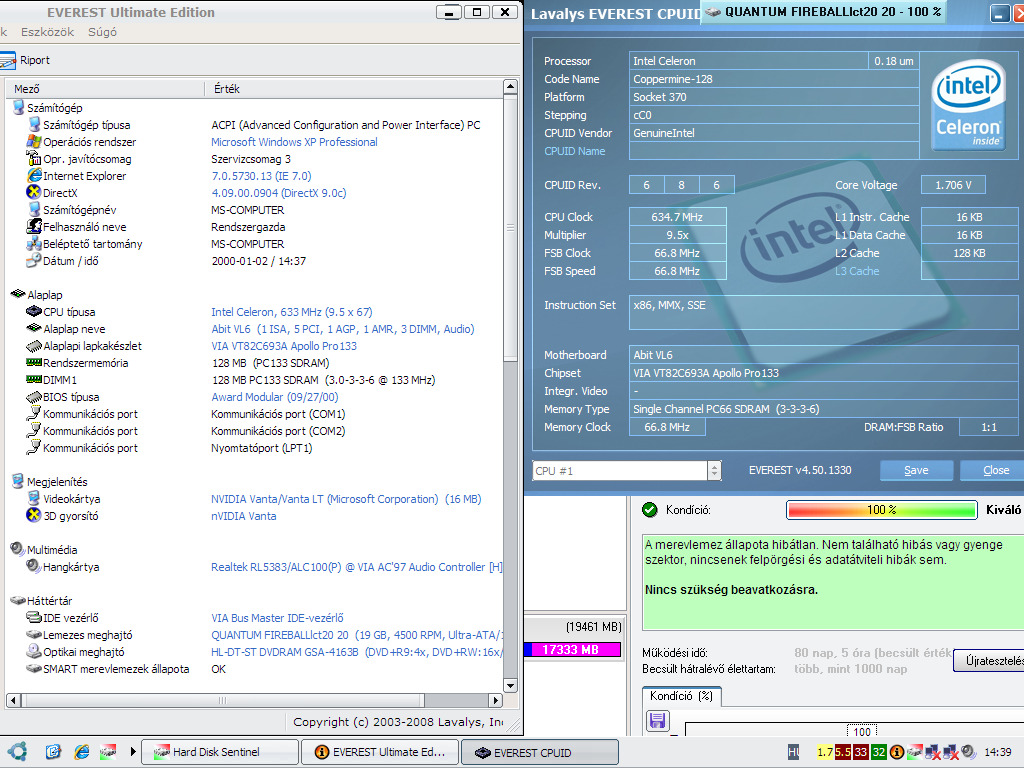Open the Award Modular BIOS link
Image resolution: width=1024 pixels, height=768 pixels.
click(275, 396)
